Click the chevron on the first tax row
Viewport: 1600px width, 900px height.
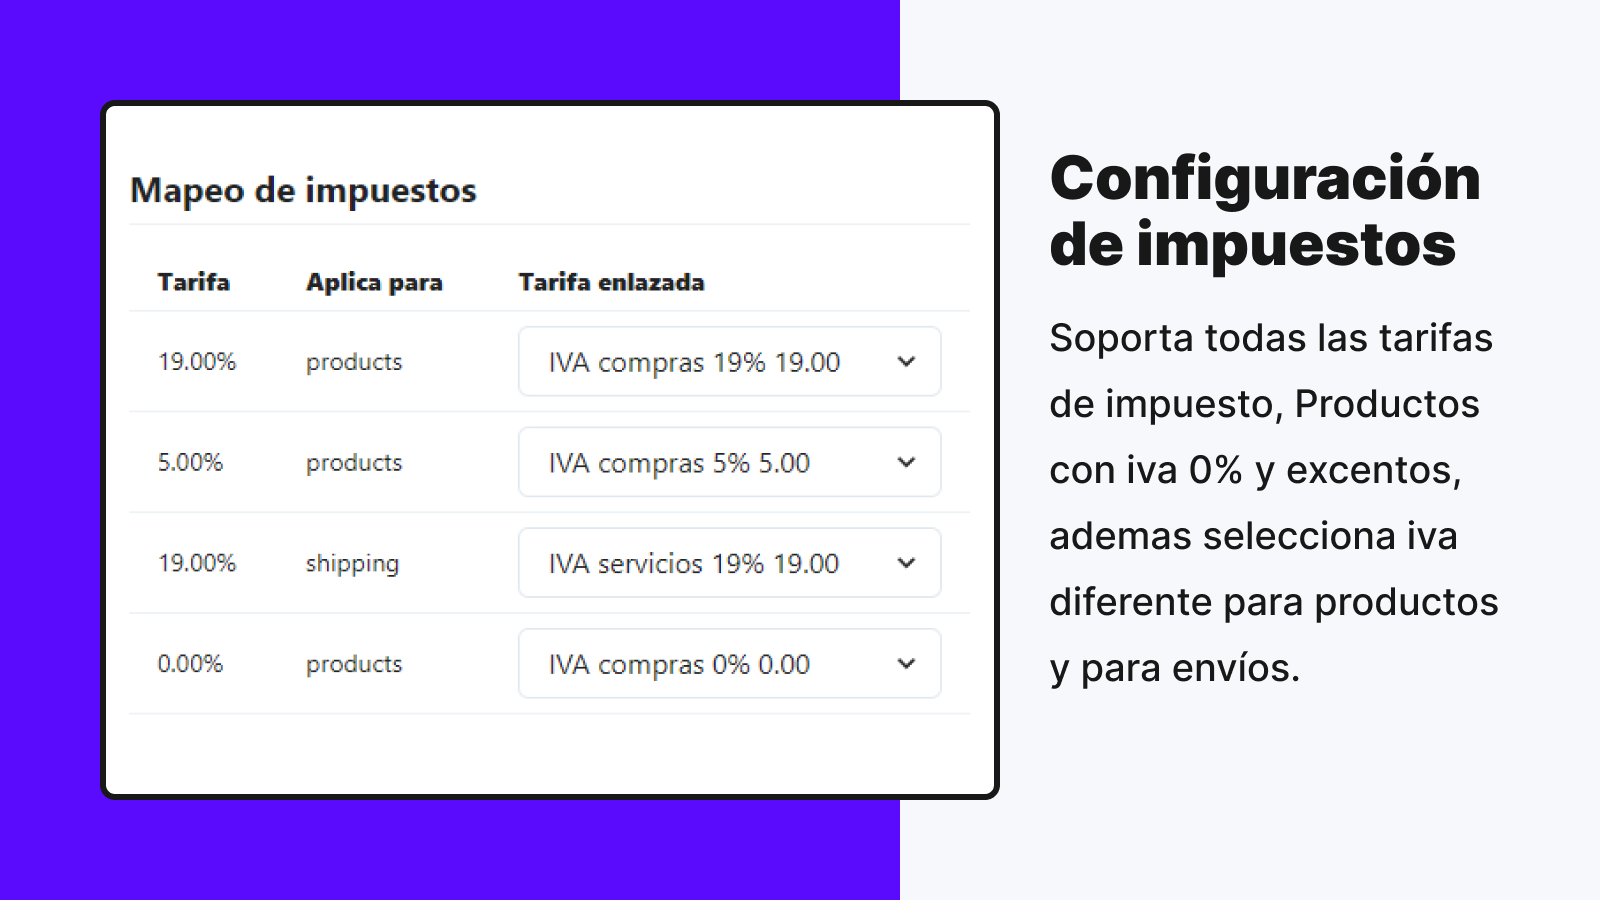(x=905, y=362)
